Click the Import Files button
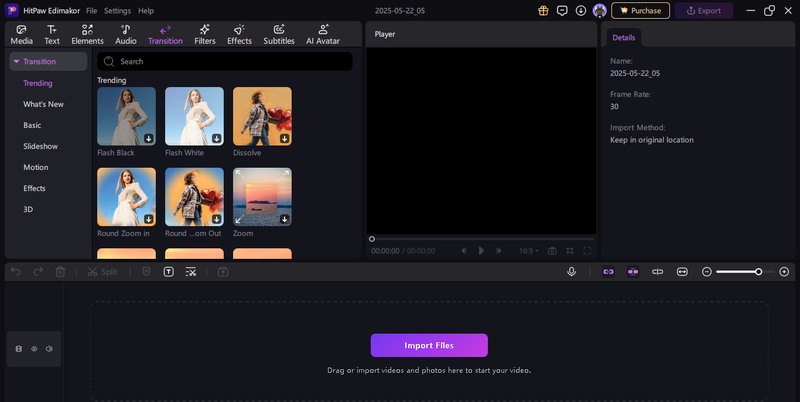The image size is (800, 402). 429,345
